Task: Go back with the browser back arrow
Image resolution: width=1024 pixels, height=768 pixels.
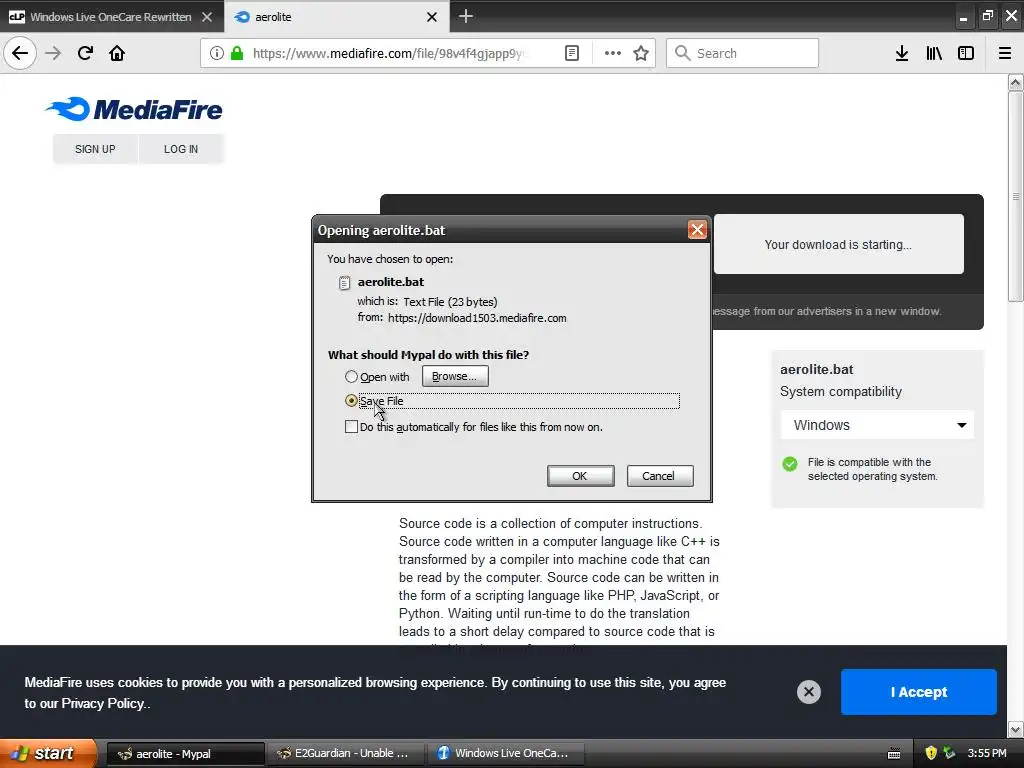Action: coord(20,53)
